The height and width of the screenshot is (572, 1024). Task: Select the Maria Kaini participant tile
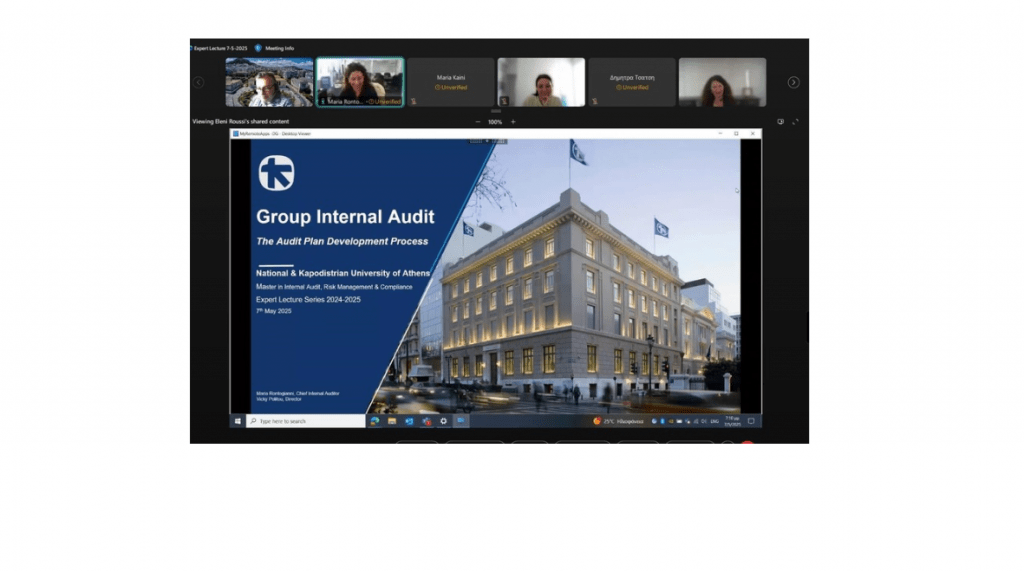(451, 82)
